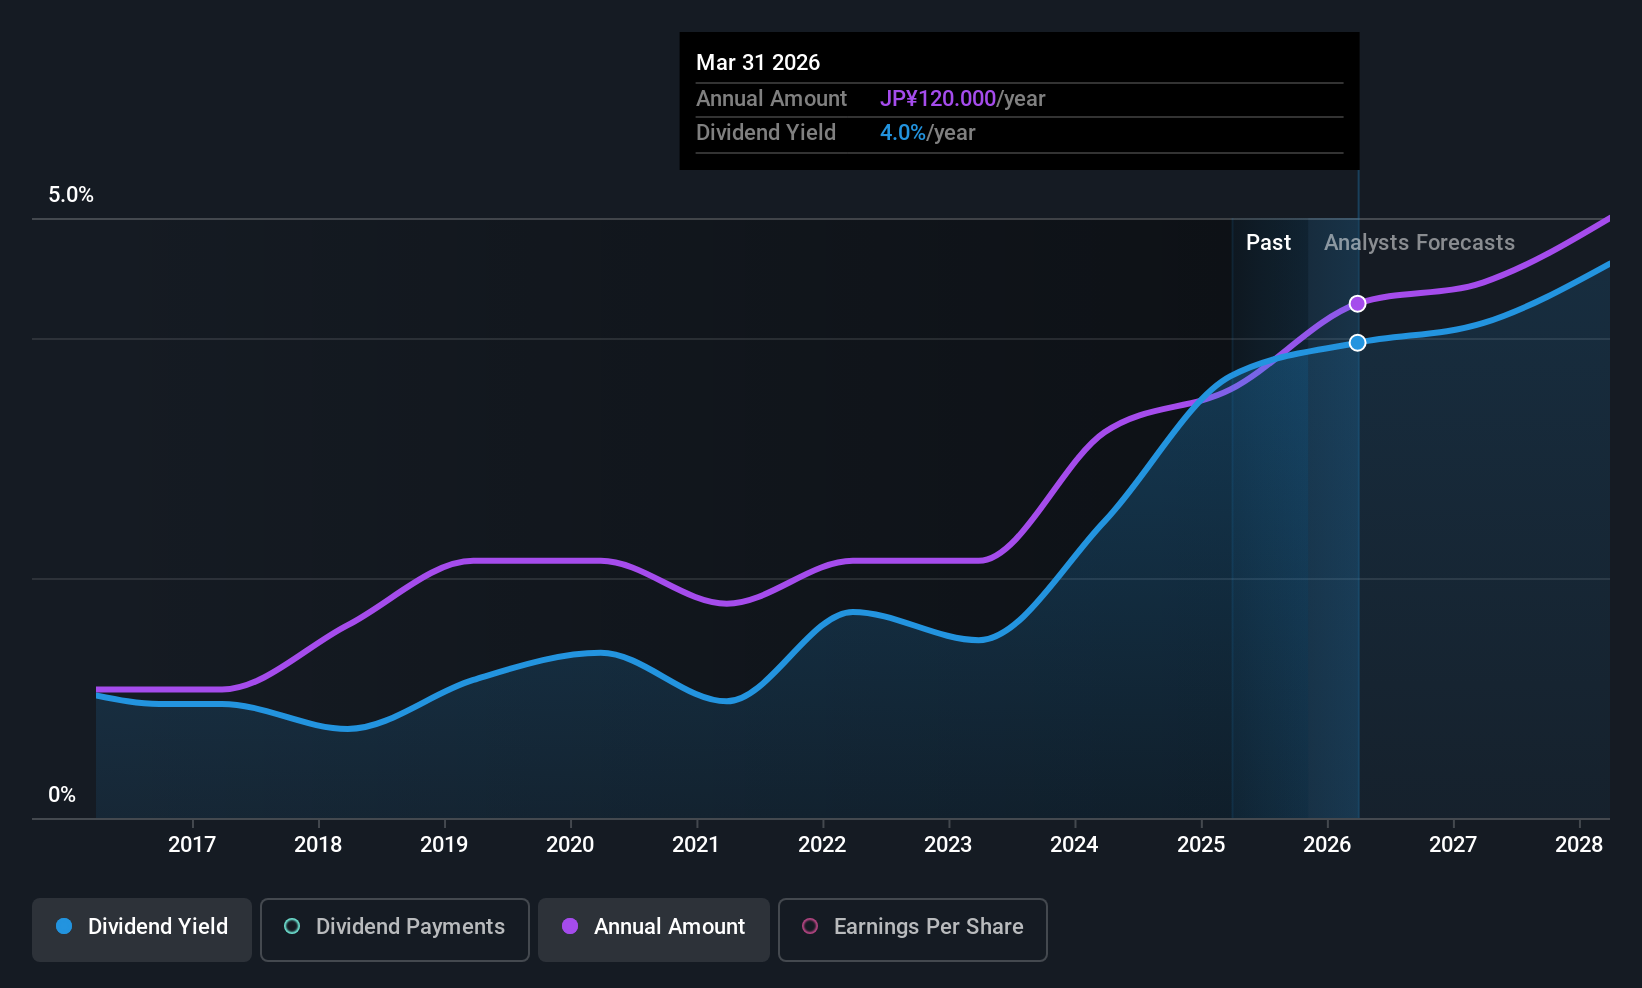The height and width of the screenshot is (988, 1642).
Task: Click the JP¥120.000 annual amount in tooltip
Action: [x=937, y=99]
